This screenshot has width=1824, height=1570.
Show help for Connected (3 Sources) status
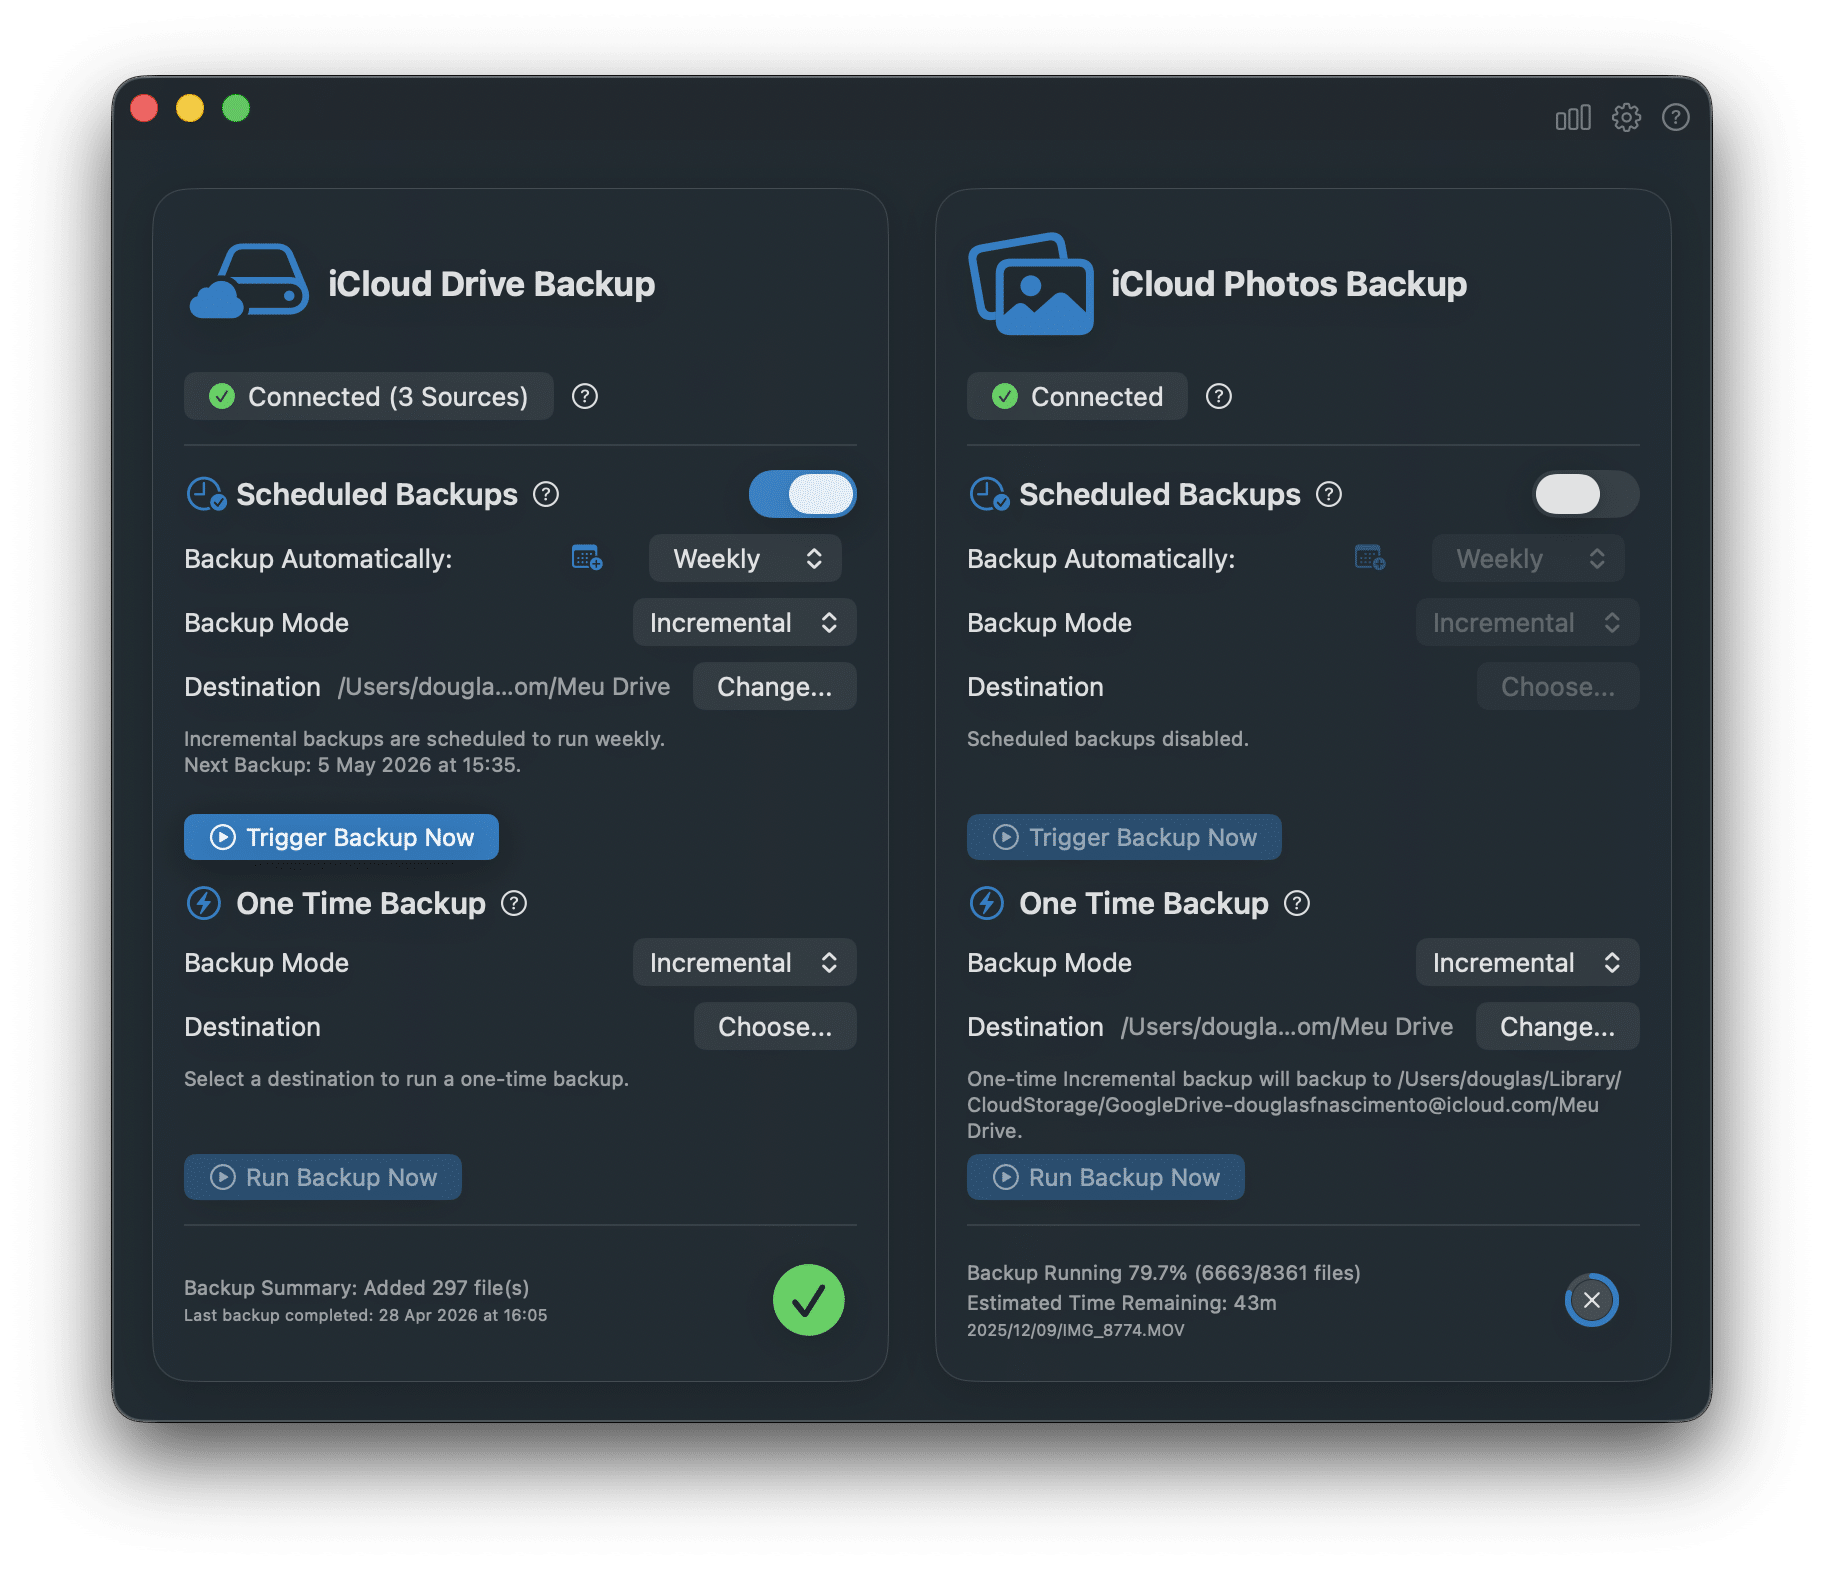pyautogui.click(x=585, y=397)
